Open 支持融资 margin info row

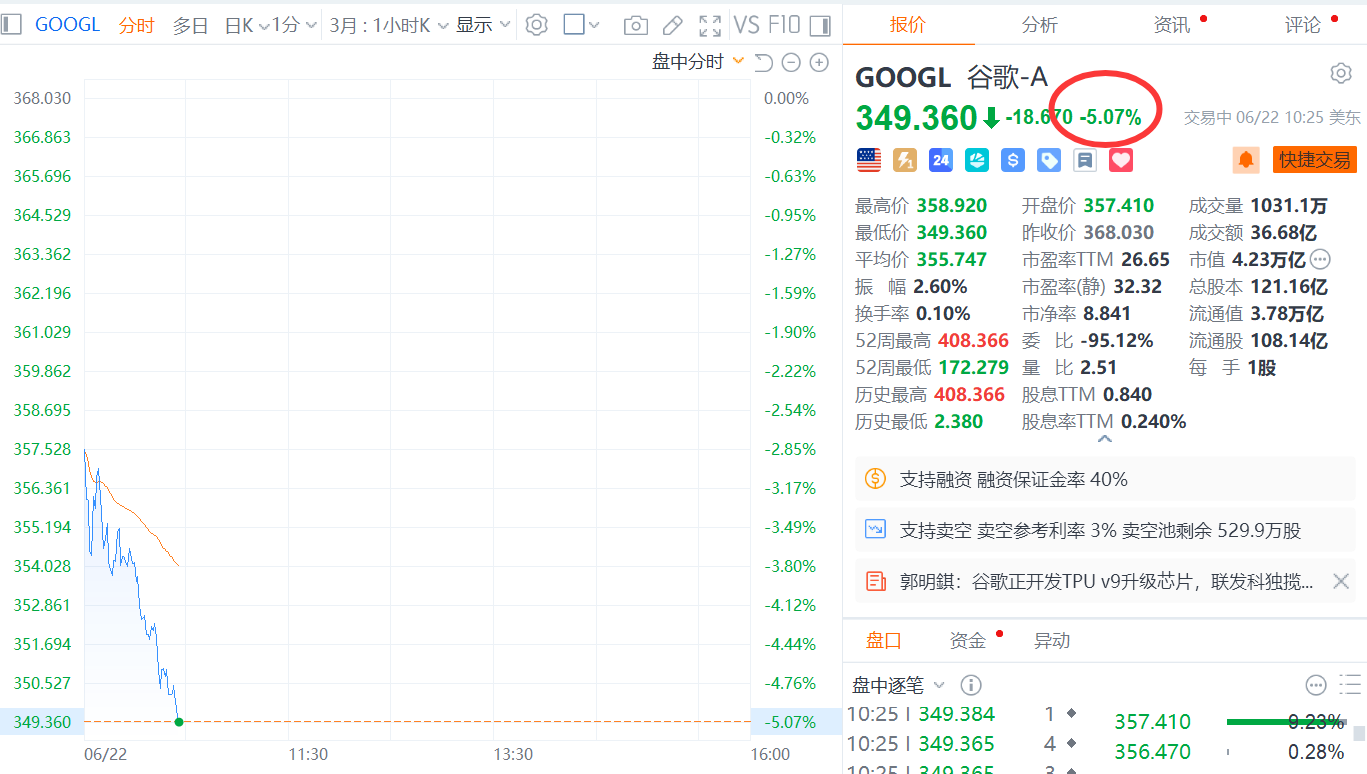coord(1105,479)
